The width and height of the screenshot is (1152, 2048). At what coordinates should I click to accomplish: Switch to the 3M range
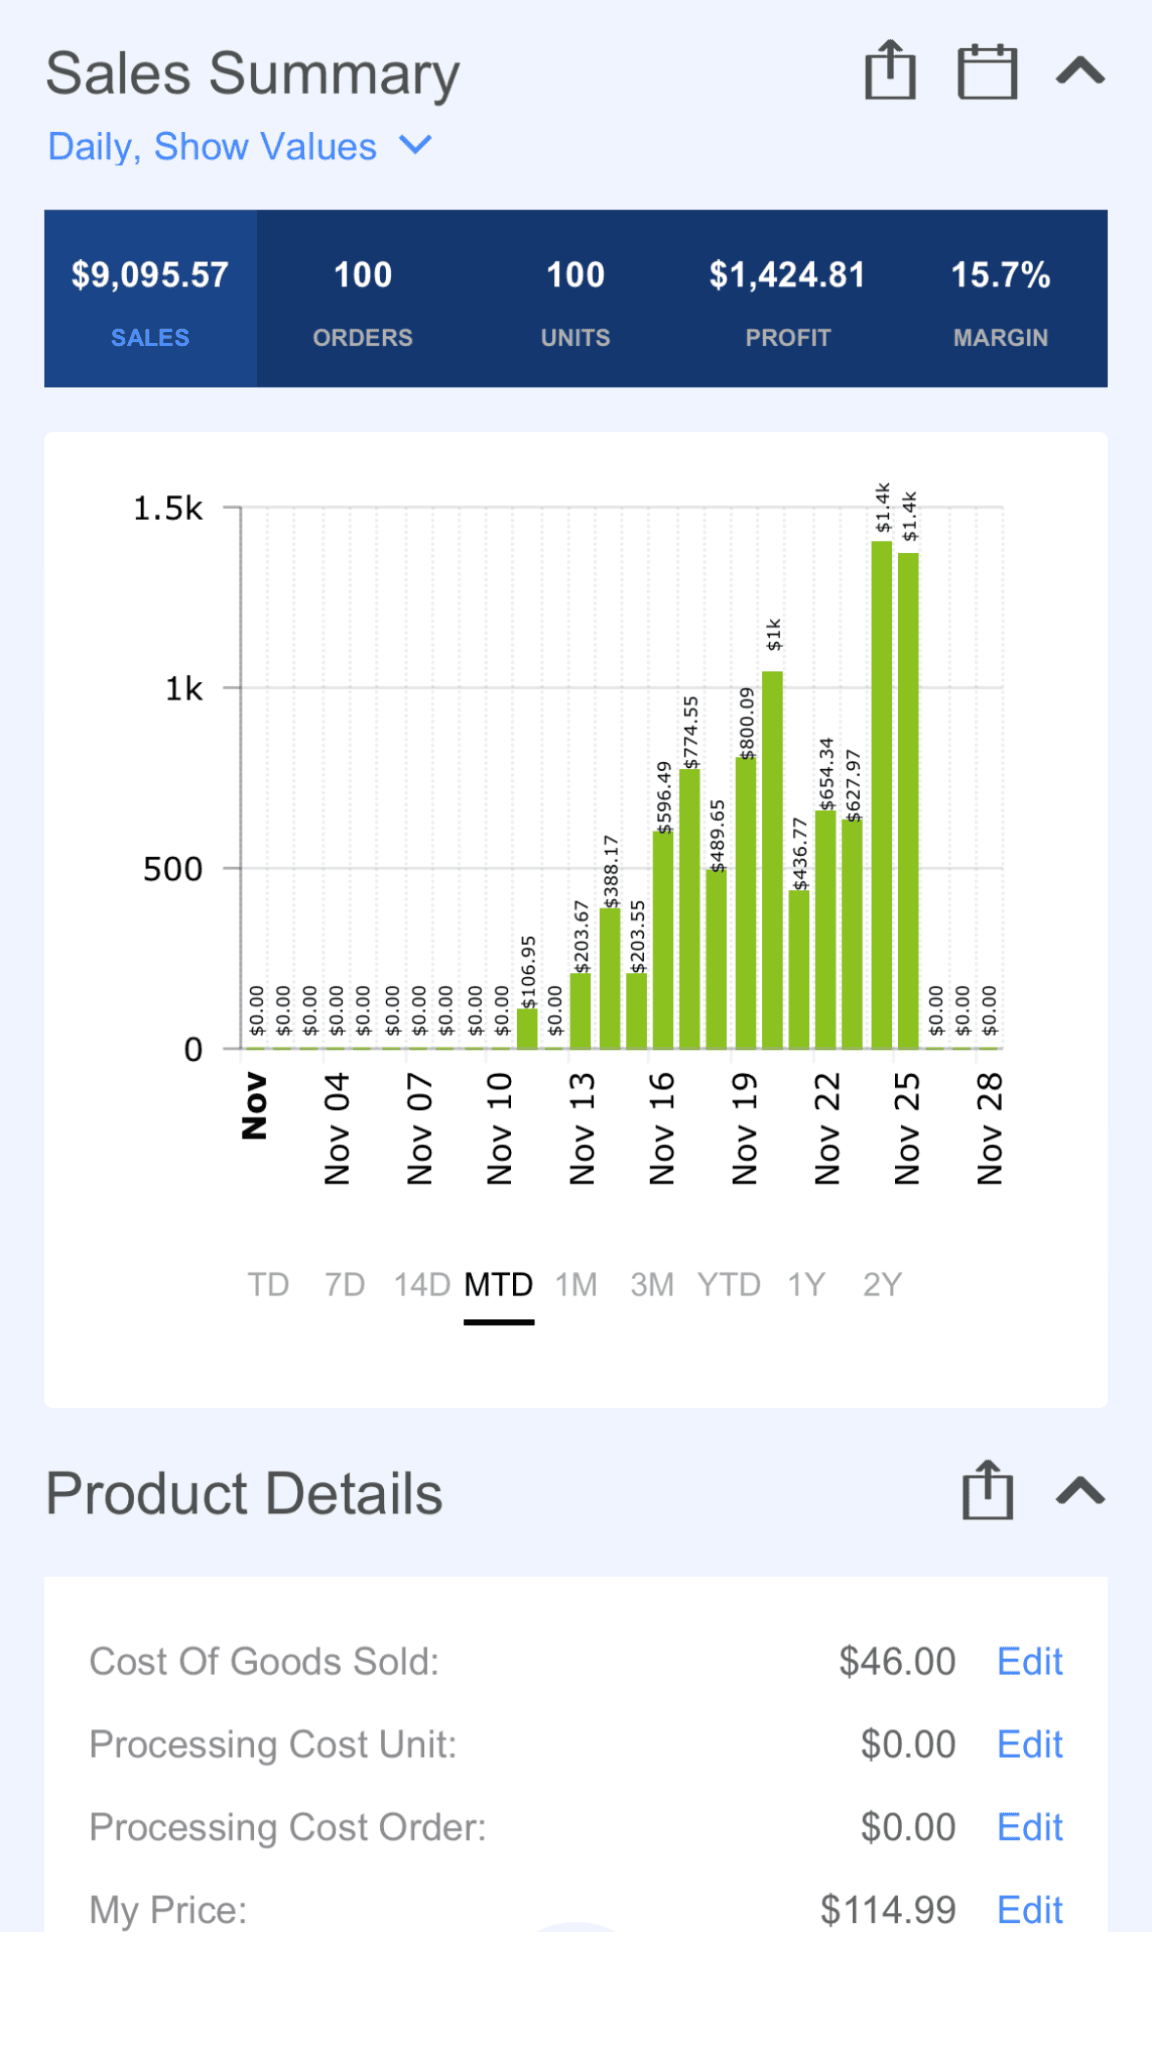pyautogui.click(x=652, y=1284)
